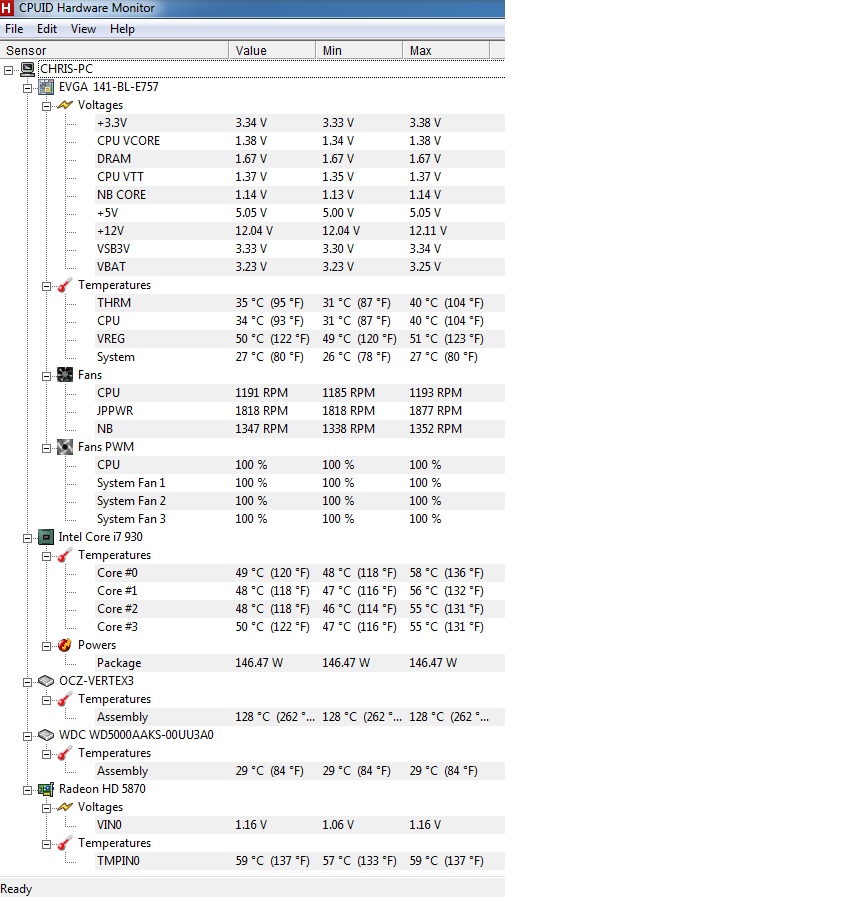
Task: Collapse the EVGA Temperatures group
Action: pos(46,287)
